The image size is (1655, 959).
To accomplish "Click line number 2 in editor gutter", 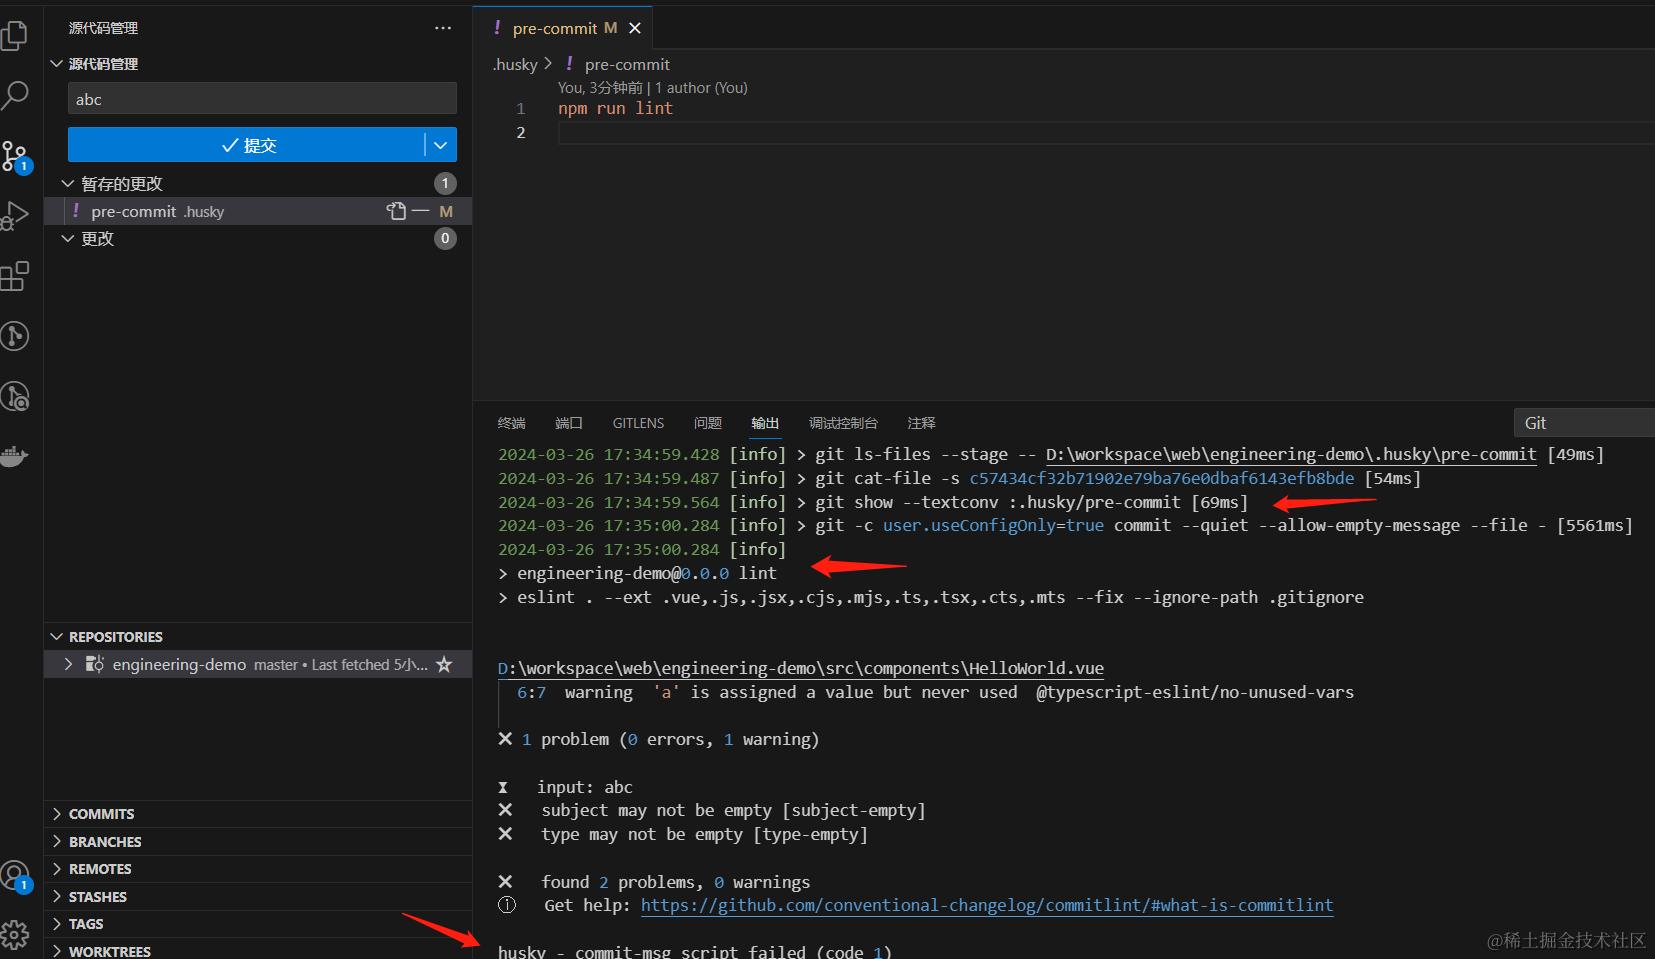I will pos(520,132).
